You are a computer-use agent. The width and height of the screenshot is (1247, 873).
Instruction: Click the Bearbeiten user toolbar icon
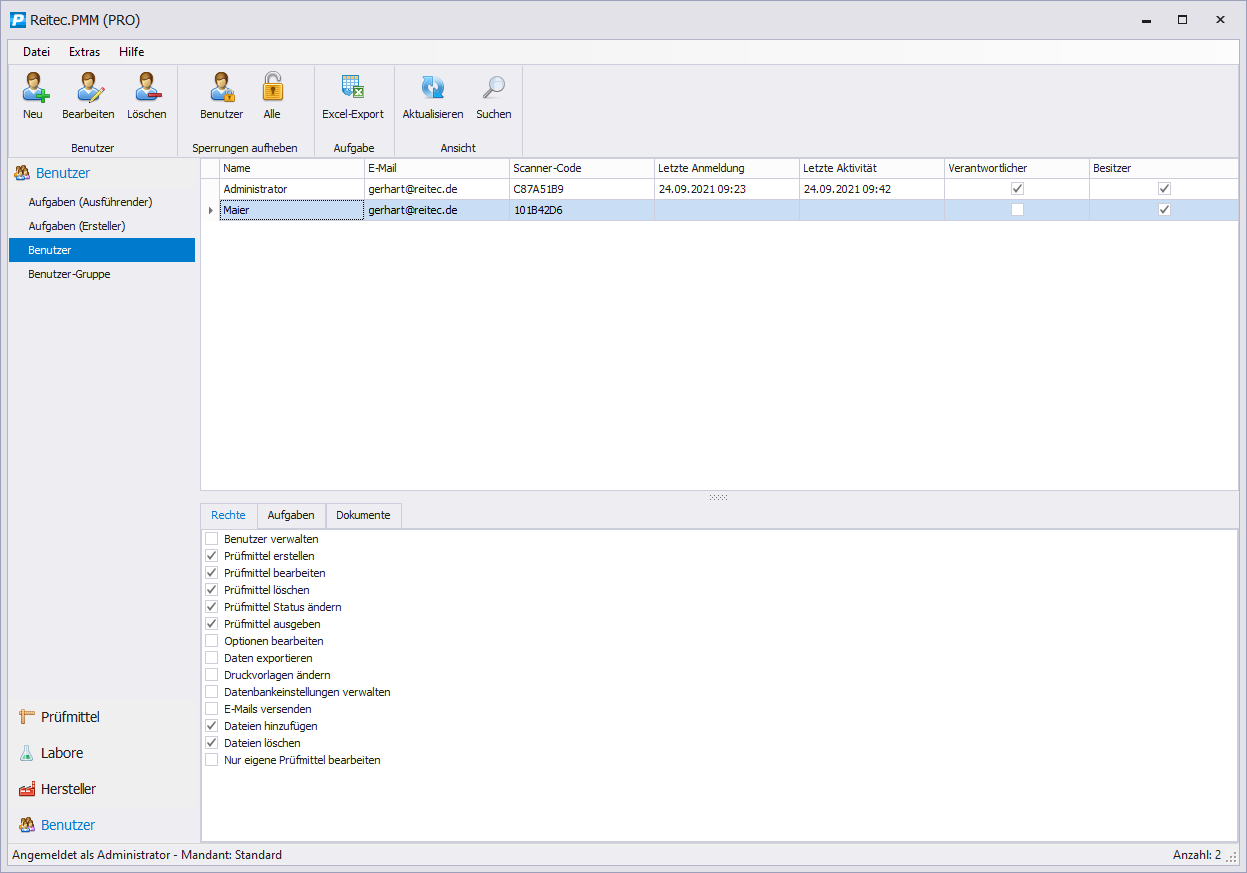pyautogui.click(x=88, y=89)
